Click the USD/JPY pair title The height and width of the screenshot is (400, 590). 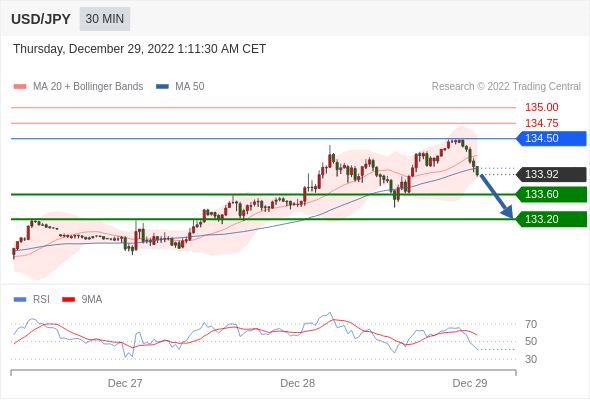tap(41, 19)
